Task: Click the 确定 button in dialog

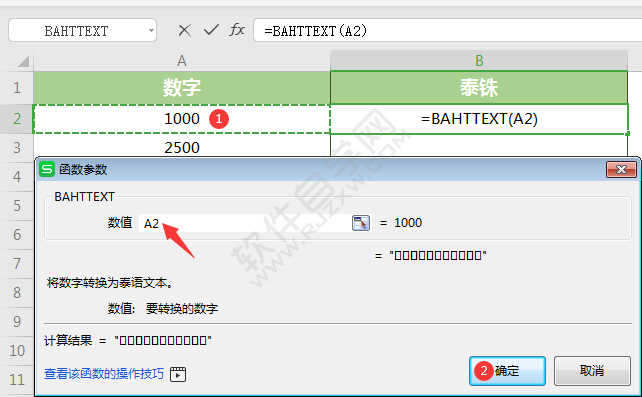Action: pyautogui.click(x=507, y=371)
